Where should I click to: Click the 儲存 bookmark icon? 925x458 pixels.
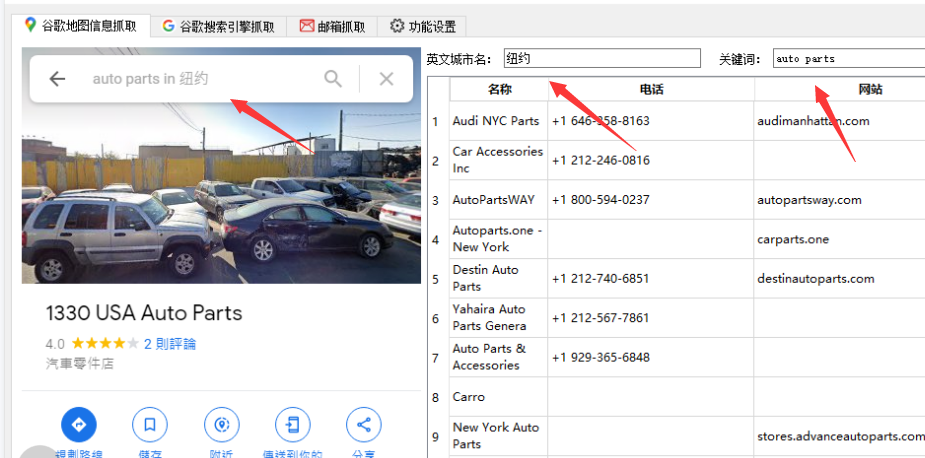pyautogui.click(x=150, y=424)
